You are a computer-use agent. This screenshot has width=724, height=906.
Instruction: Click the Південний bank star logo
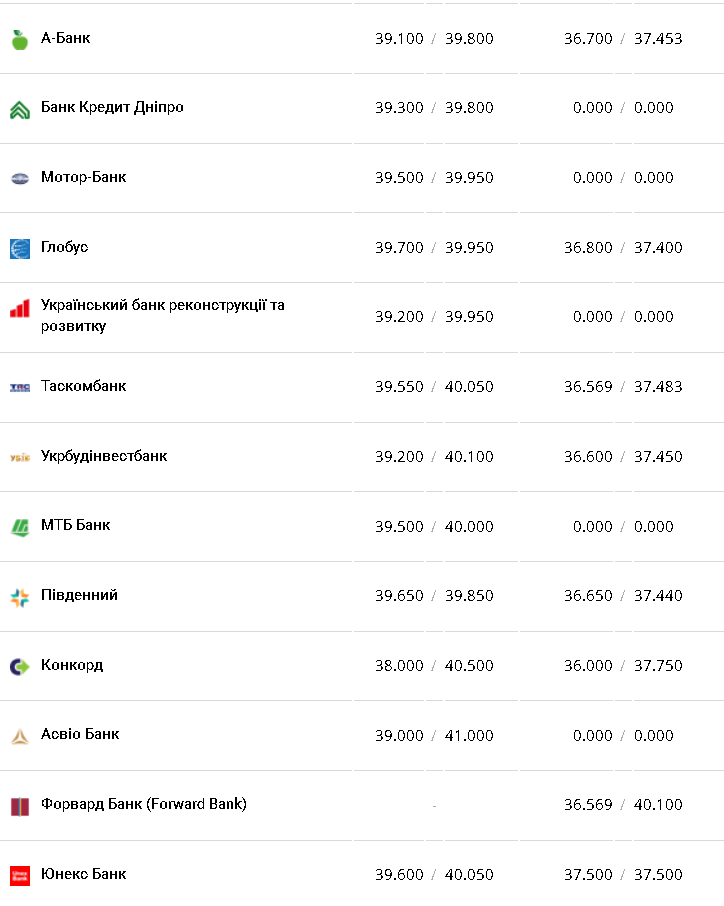[x=20, y=597]
